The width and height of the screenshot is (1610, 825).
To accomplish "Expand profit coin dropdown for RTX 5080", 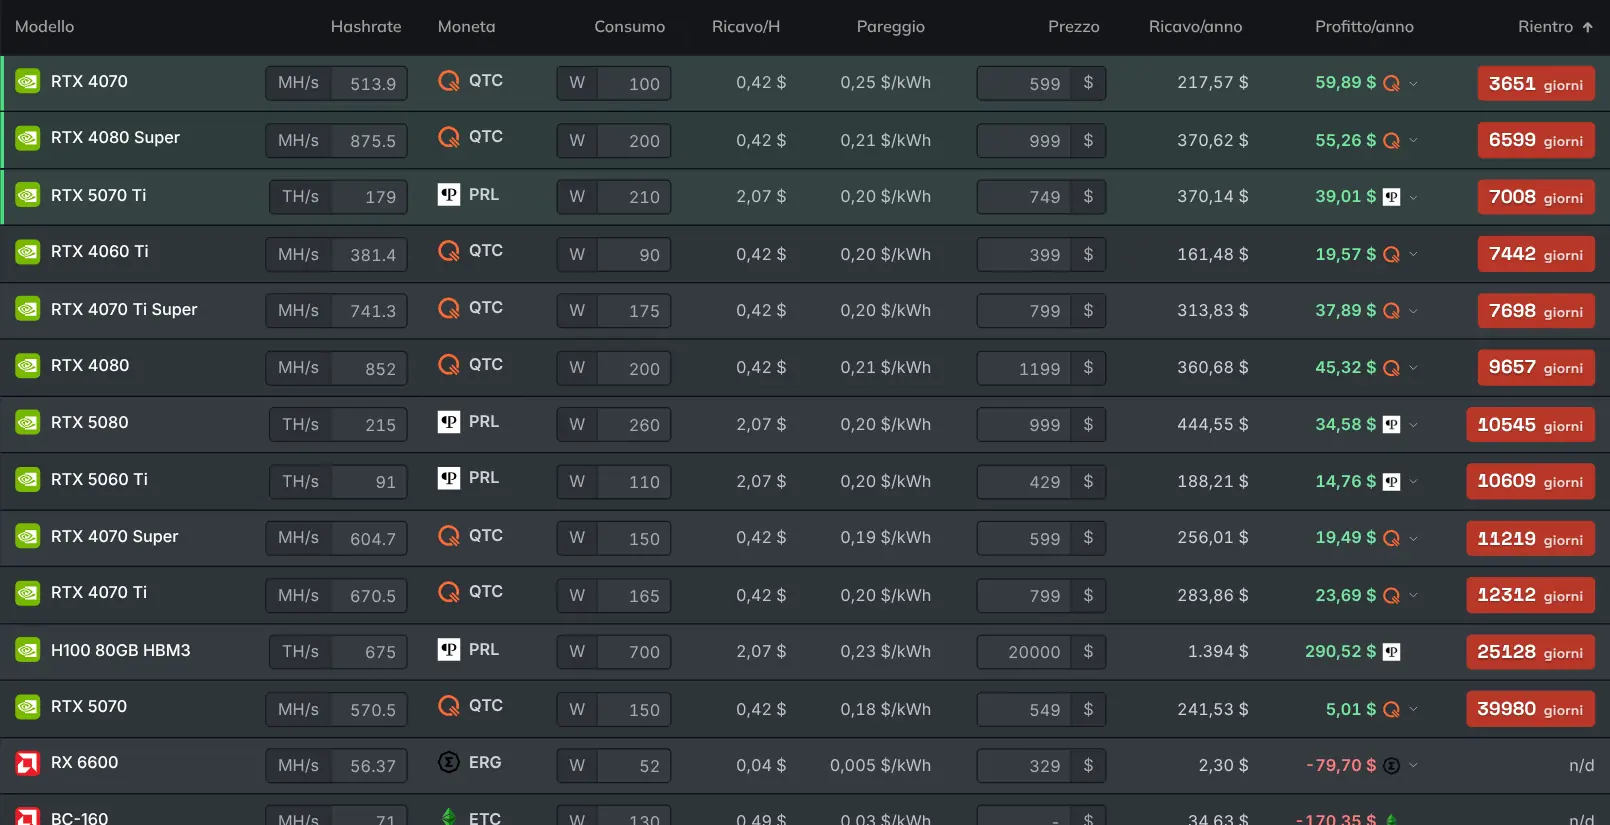I will click(1413, 425).
